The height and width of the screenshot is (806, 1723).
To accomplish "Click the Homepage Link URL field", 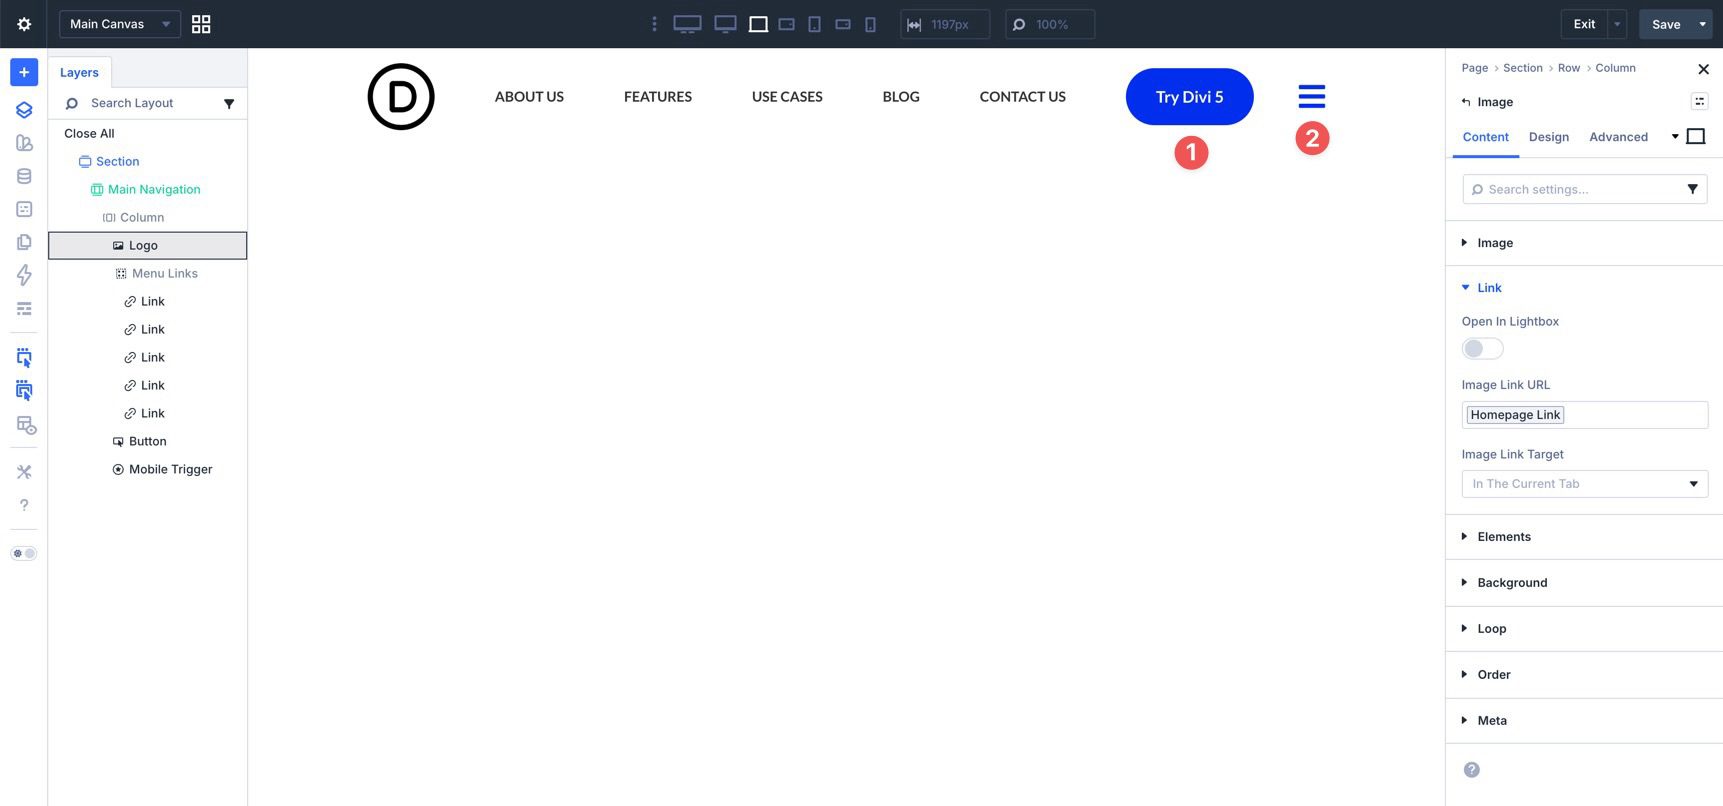I will [1584, 415].
